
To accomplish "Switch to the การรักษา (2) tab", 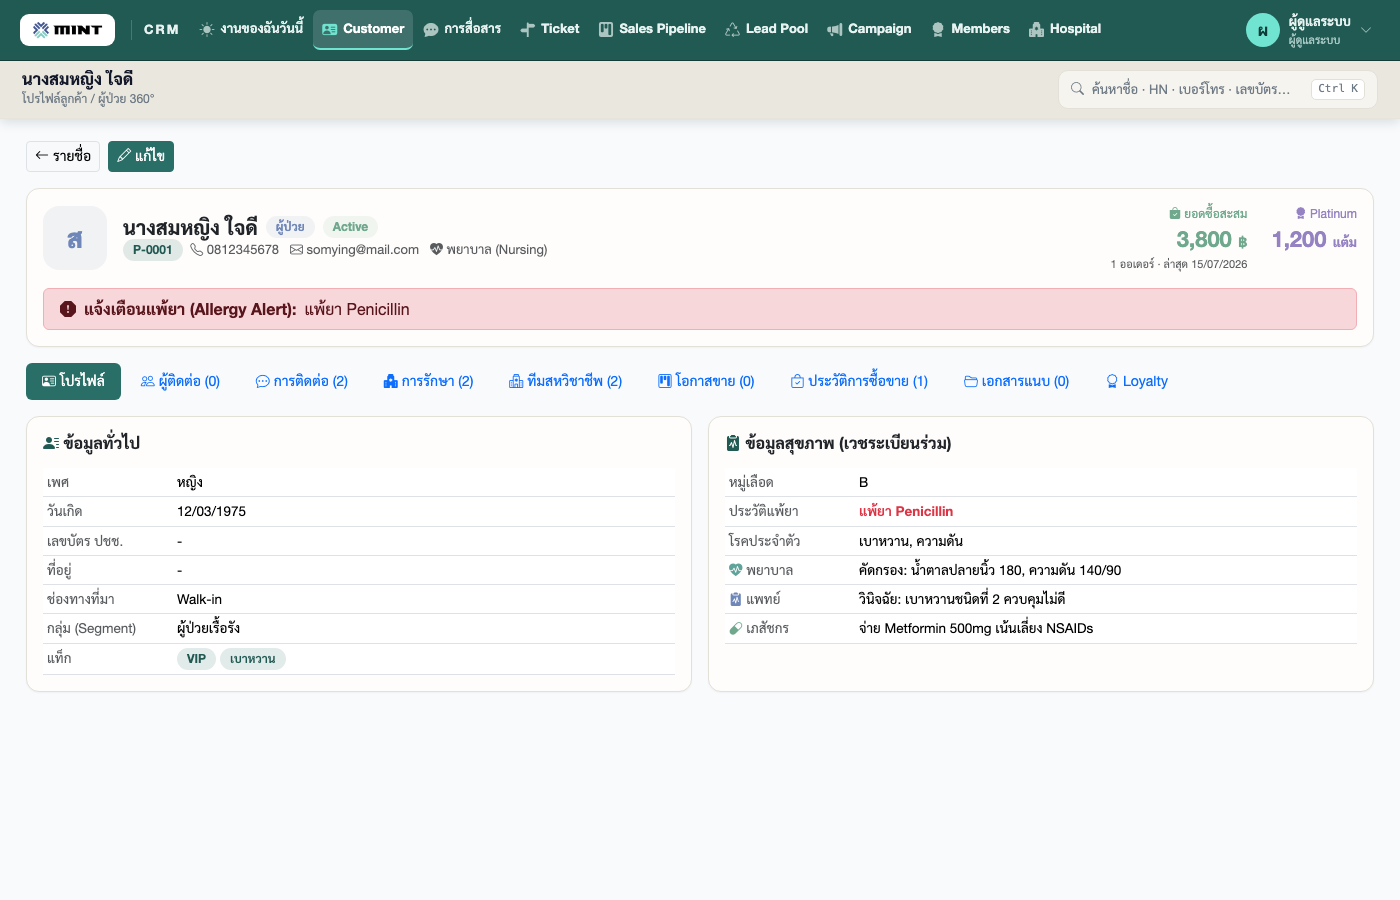I will coord(428,381).
